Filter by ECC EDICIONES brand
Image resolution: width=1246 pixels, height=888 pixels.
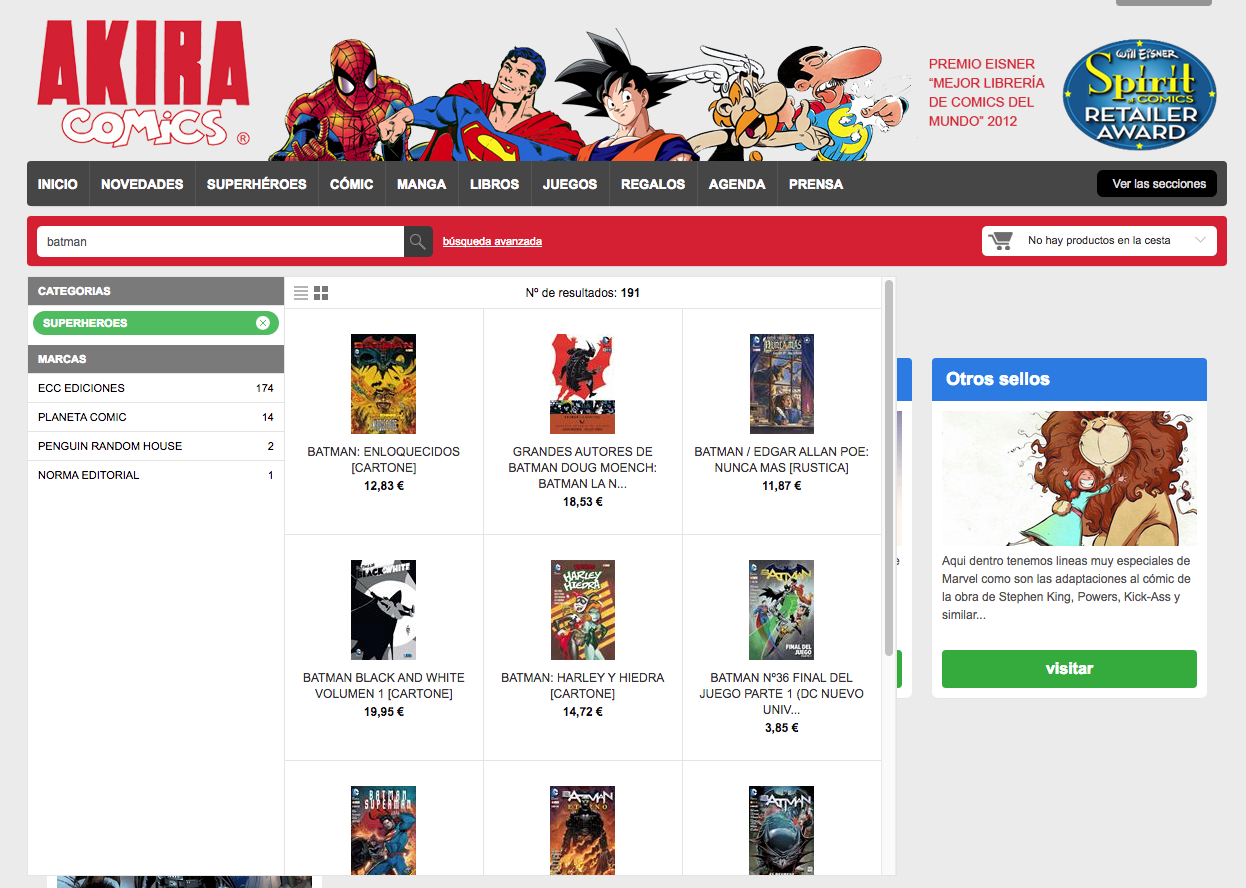click(156, 388)
